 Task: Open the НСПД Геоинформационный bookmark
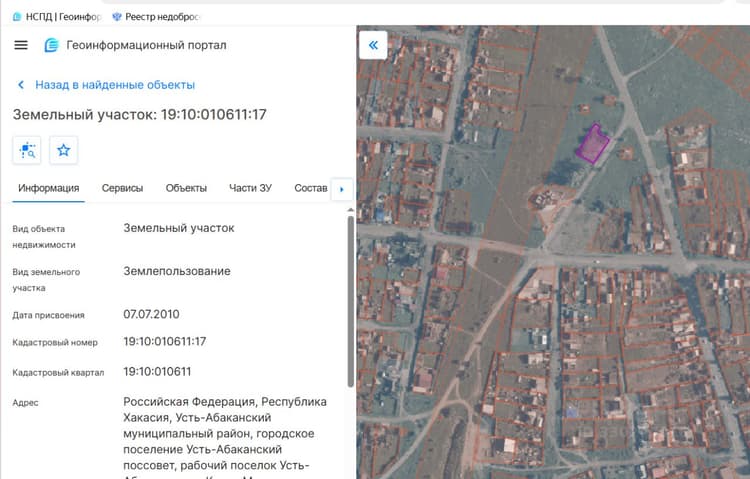[57, 17]
